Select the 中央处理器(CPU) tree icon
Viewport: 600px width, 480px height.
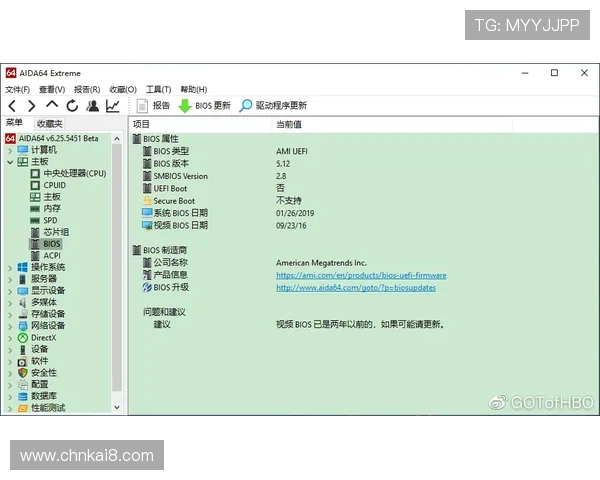pyautogui.click(x=35, y=174)
